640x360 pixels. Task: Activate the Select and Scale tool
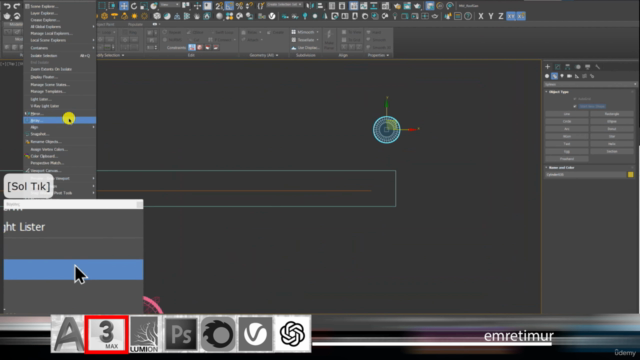pos(144,6)
